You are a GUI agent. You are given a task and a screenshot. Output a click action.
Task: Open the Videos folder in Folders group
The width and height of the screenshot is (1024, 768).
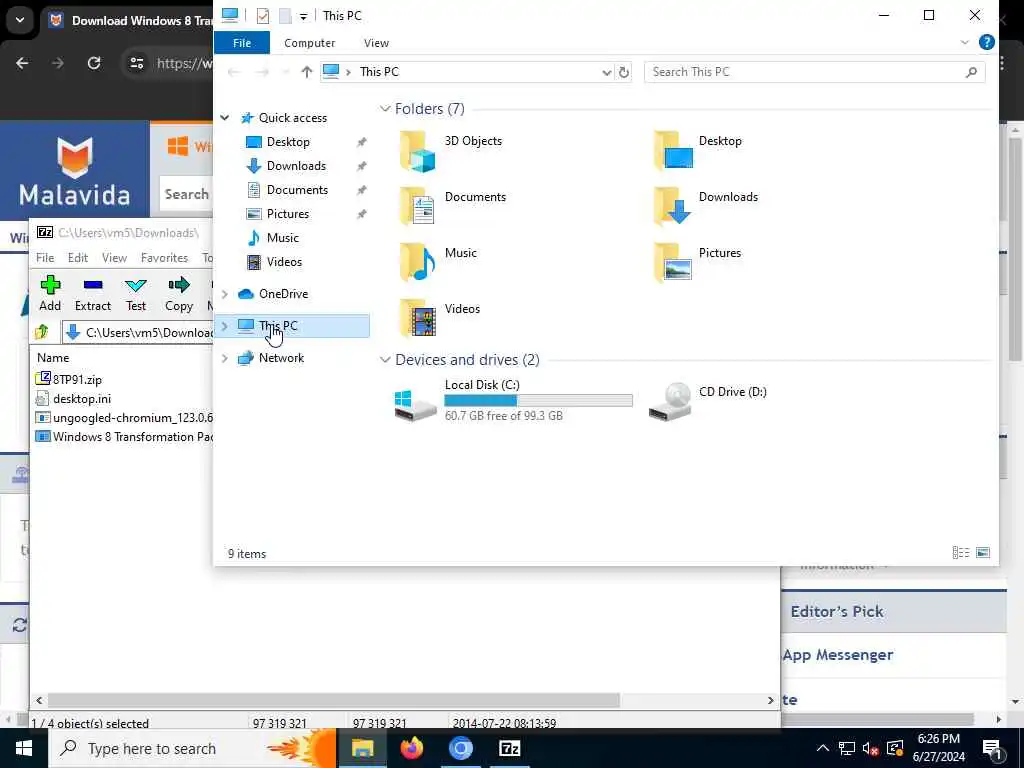click(x=440, y=317)
